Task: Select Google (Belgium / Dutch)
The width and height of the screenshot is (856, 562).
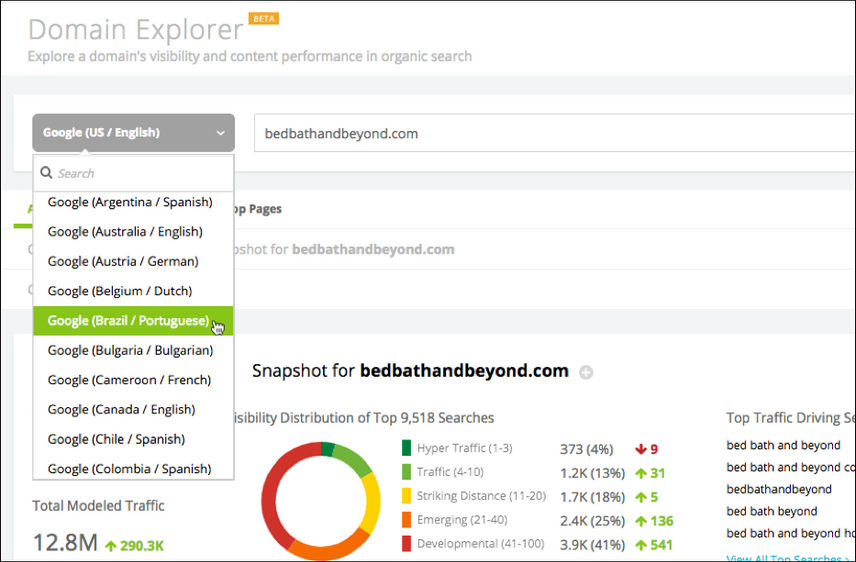Action: coord(133,291)
